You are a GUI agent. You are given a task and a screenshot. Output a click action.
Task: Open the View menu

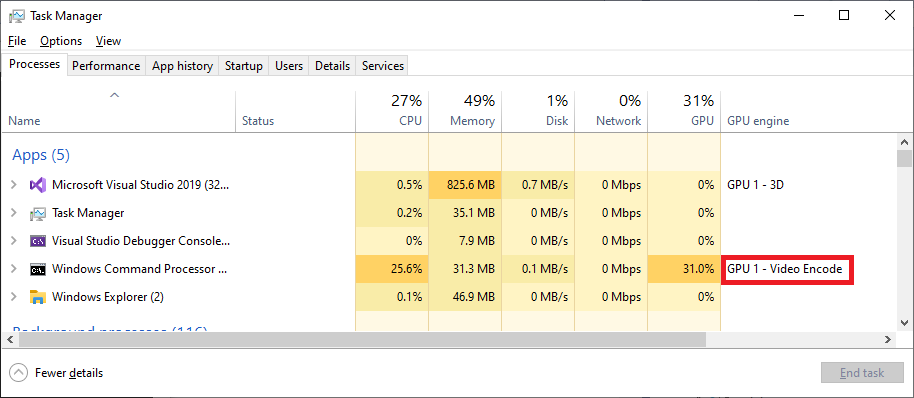pyautogui.click(x=108, y=41)
